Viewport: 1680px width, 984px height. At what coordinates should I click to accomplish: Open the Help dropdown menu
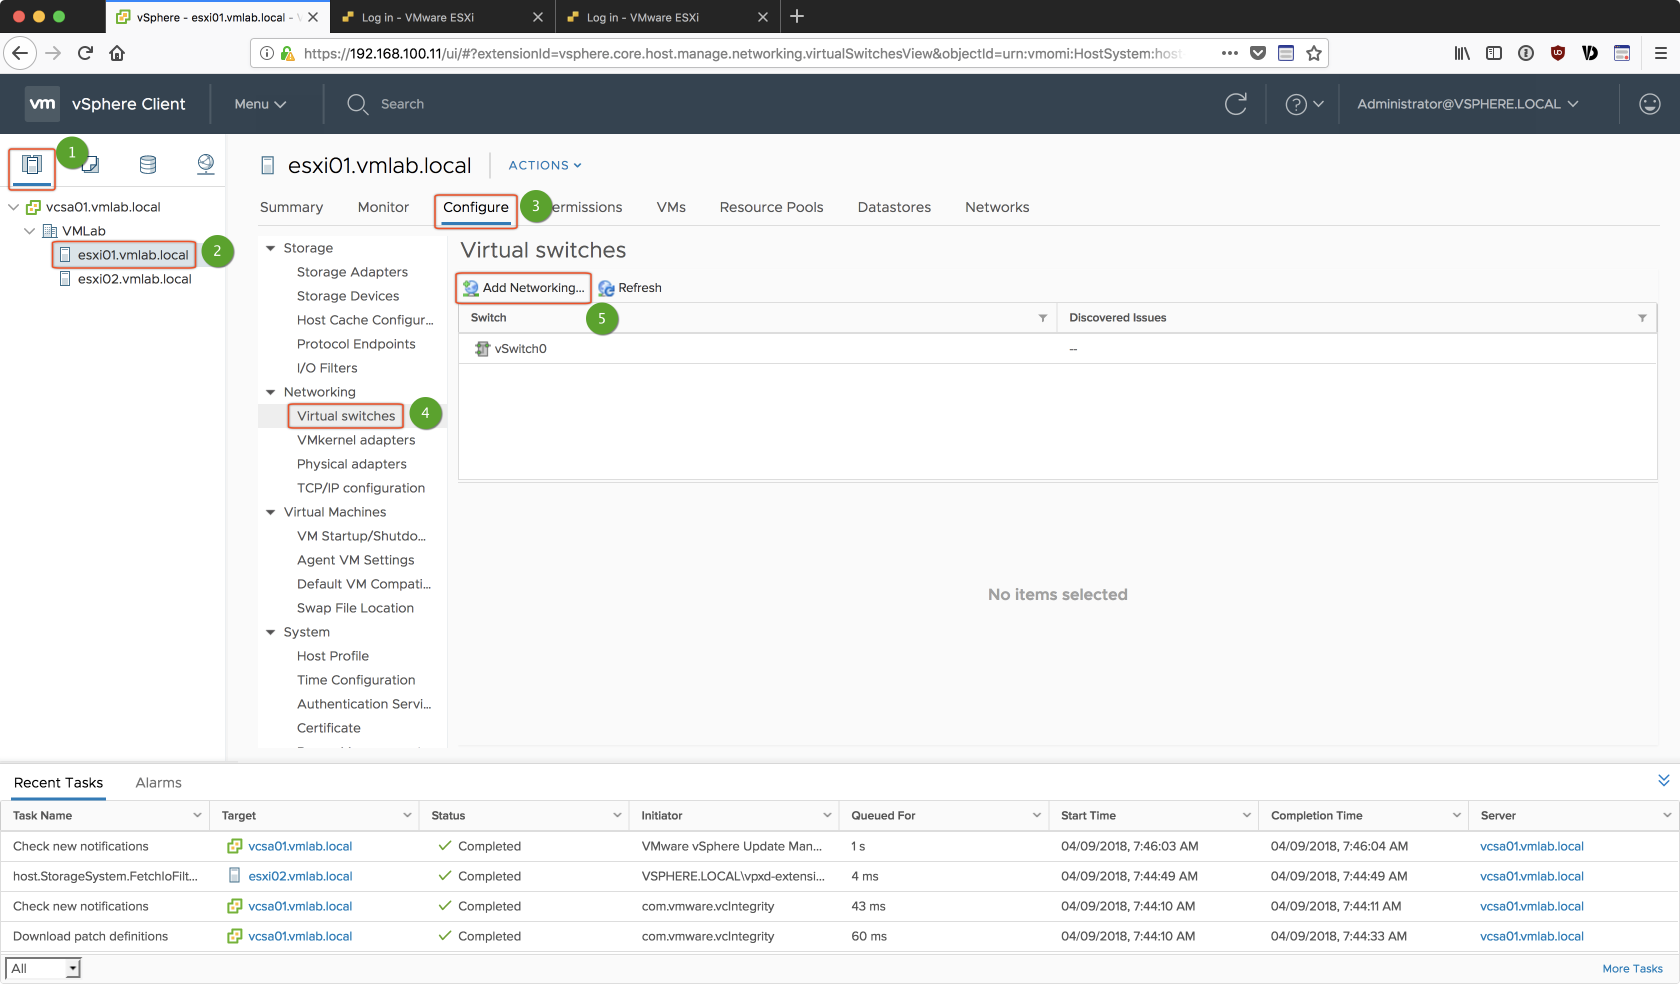(x=1304, y=104)
